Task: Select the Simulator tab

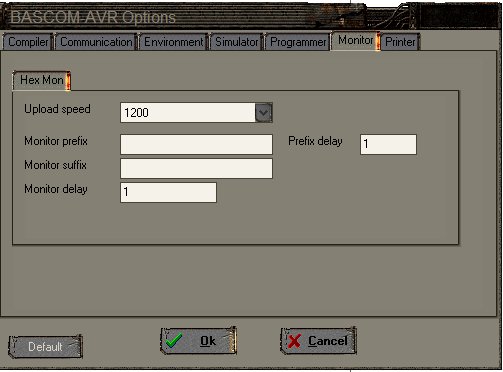Action: (237, 42)
